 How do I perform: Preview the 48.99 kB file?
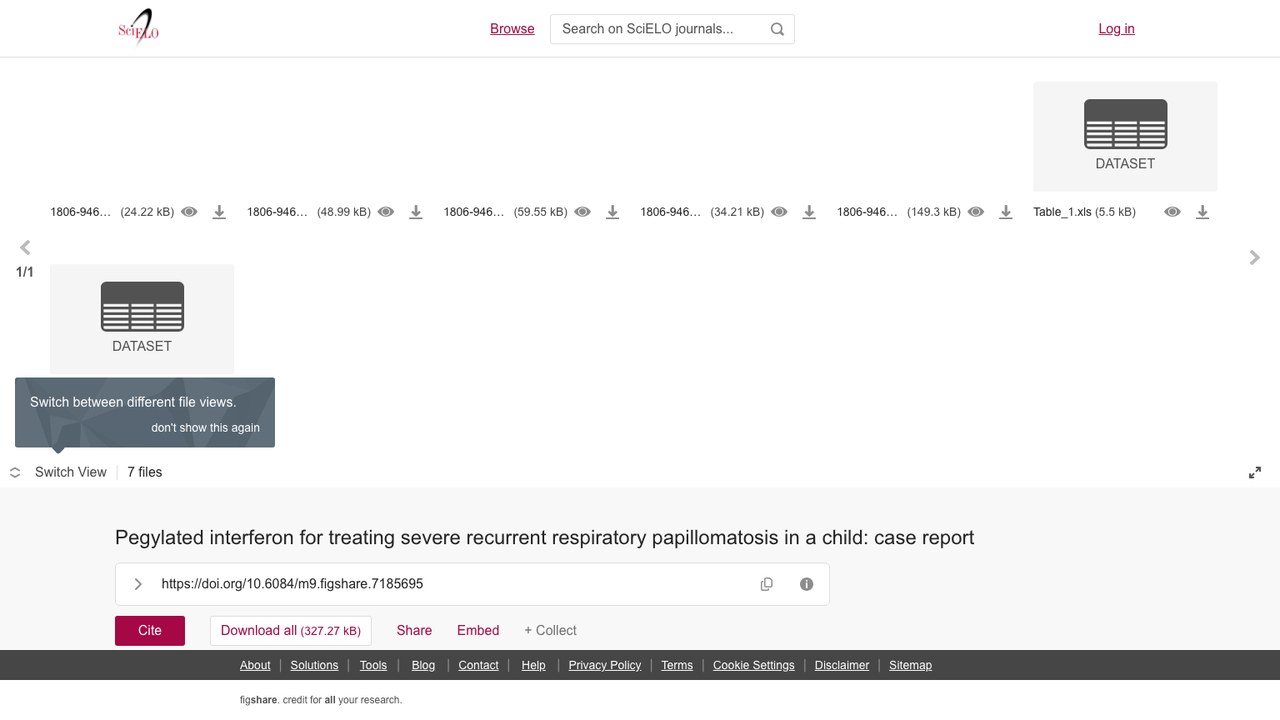tap(386, 212)
